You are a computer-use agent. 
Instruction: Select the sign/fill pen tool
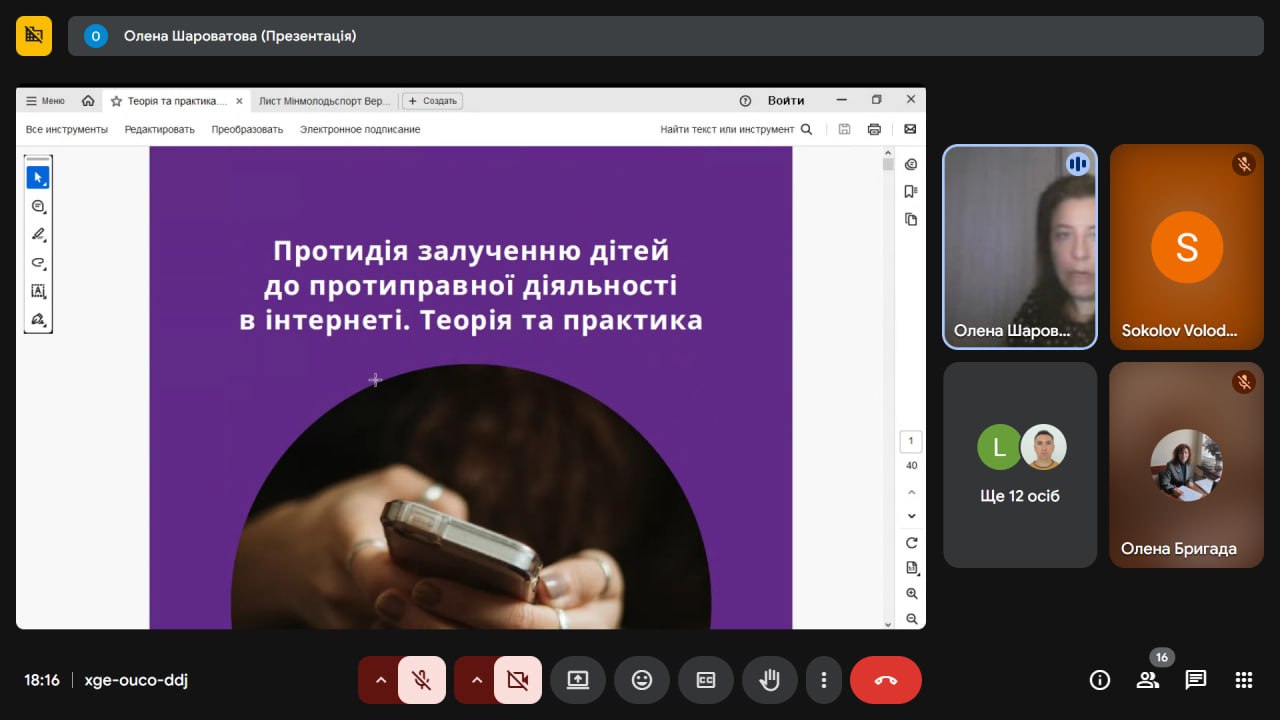point(38,320)
